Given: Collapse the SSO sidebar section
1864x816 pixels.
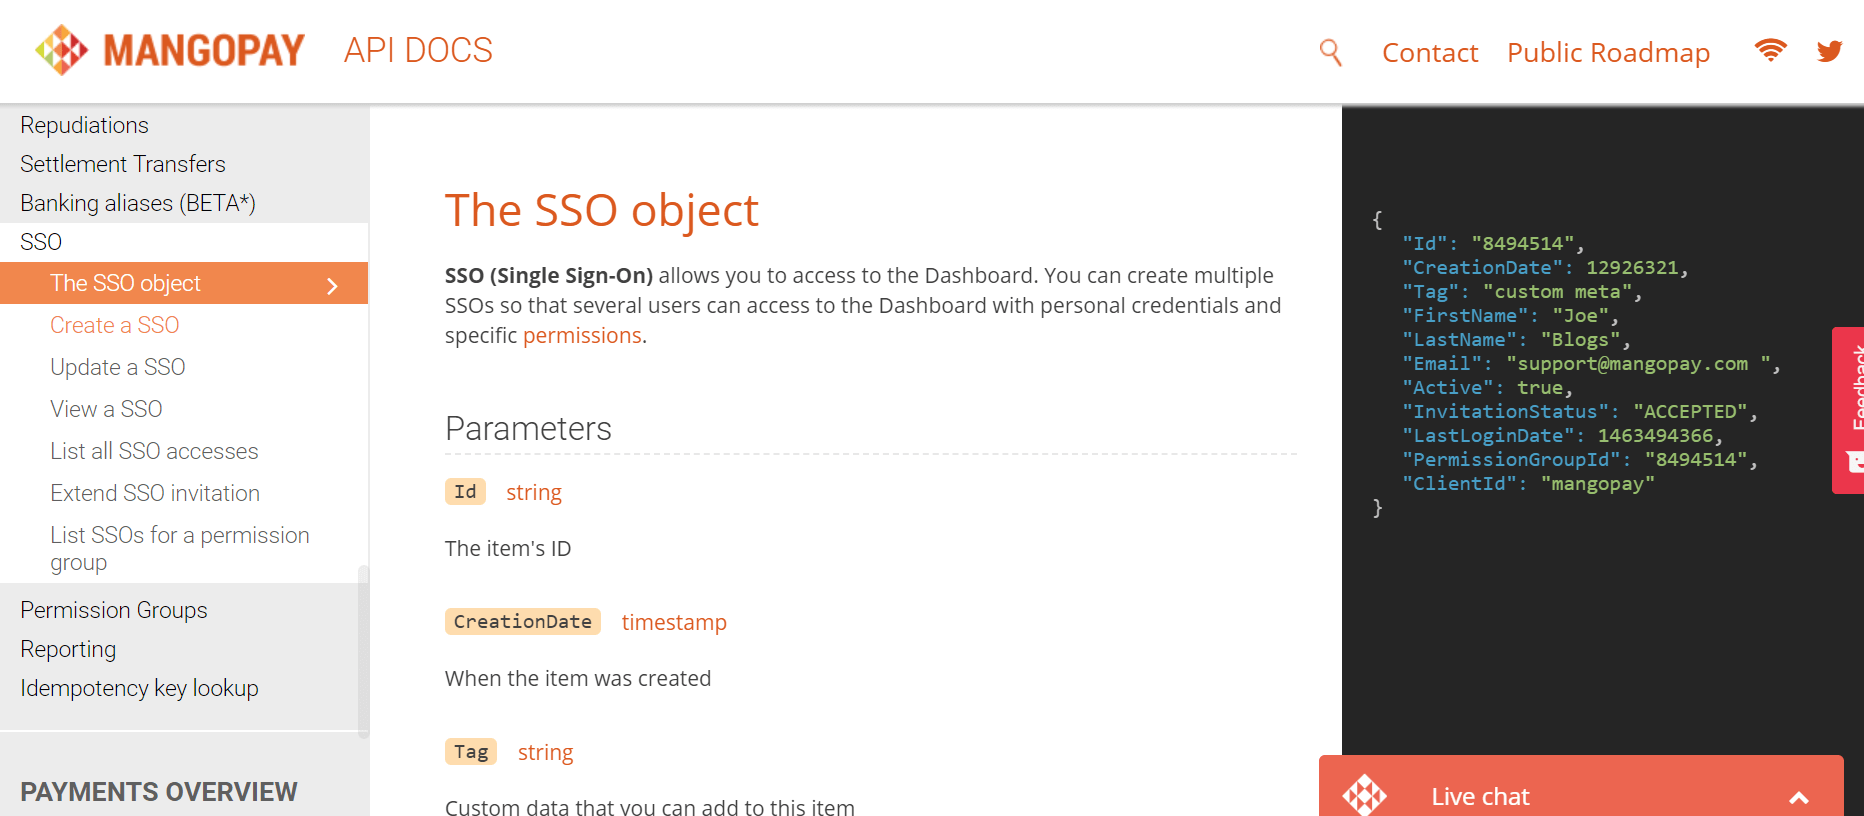Looking at the screenshot, I should [41, 242].
